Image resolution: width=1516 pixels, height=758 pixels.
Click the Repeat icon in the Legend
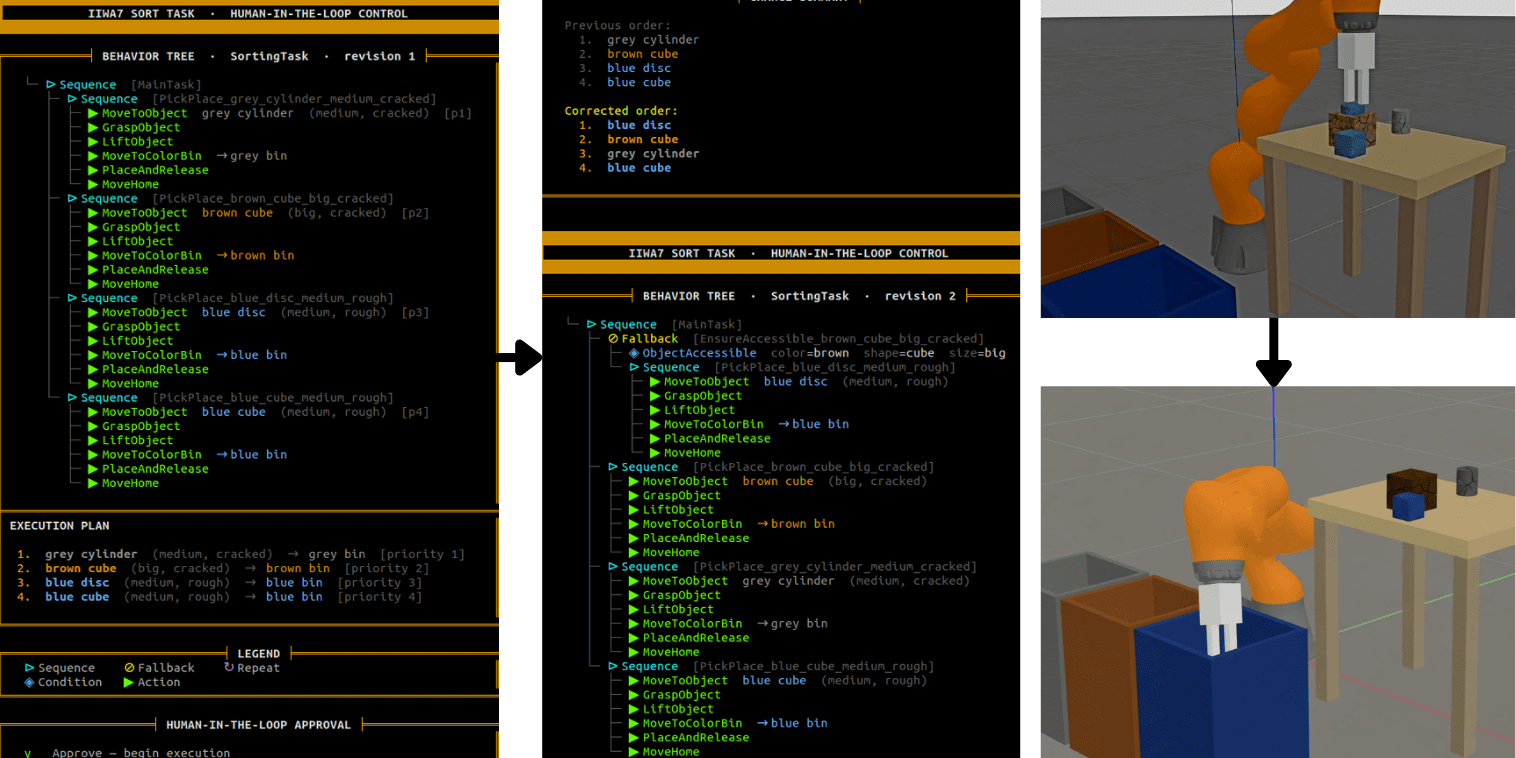point(229,668)
